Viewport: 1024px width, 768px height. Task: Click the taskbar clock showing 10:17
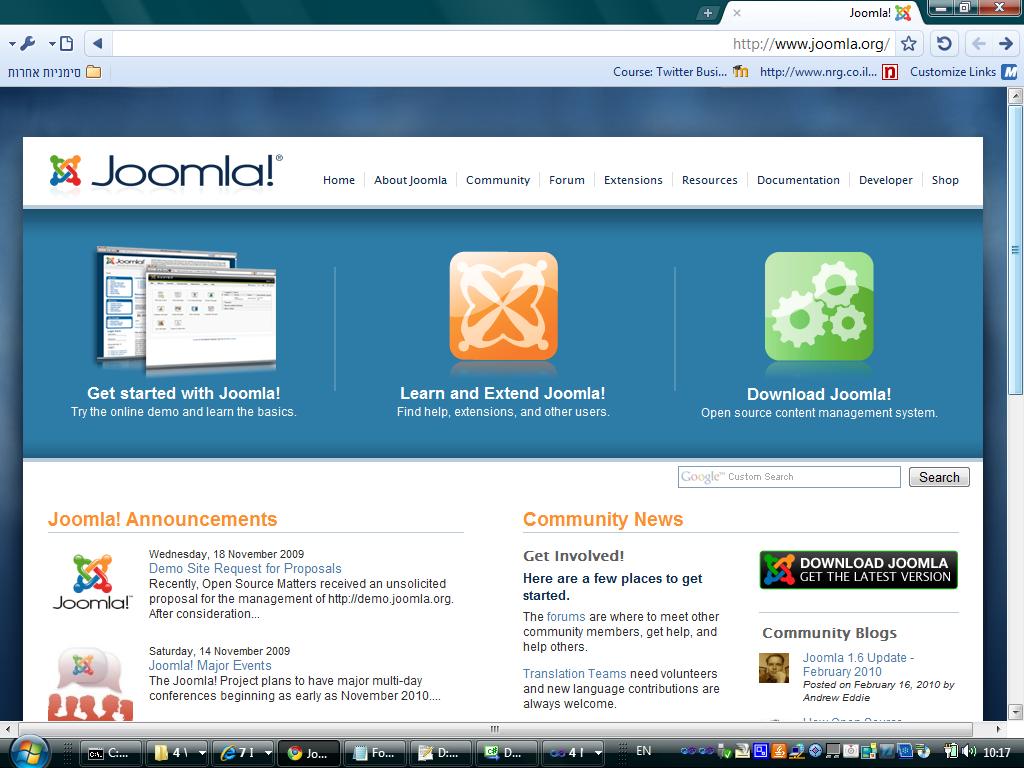[997, 752]
